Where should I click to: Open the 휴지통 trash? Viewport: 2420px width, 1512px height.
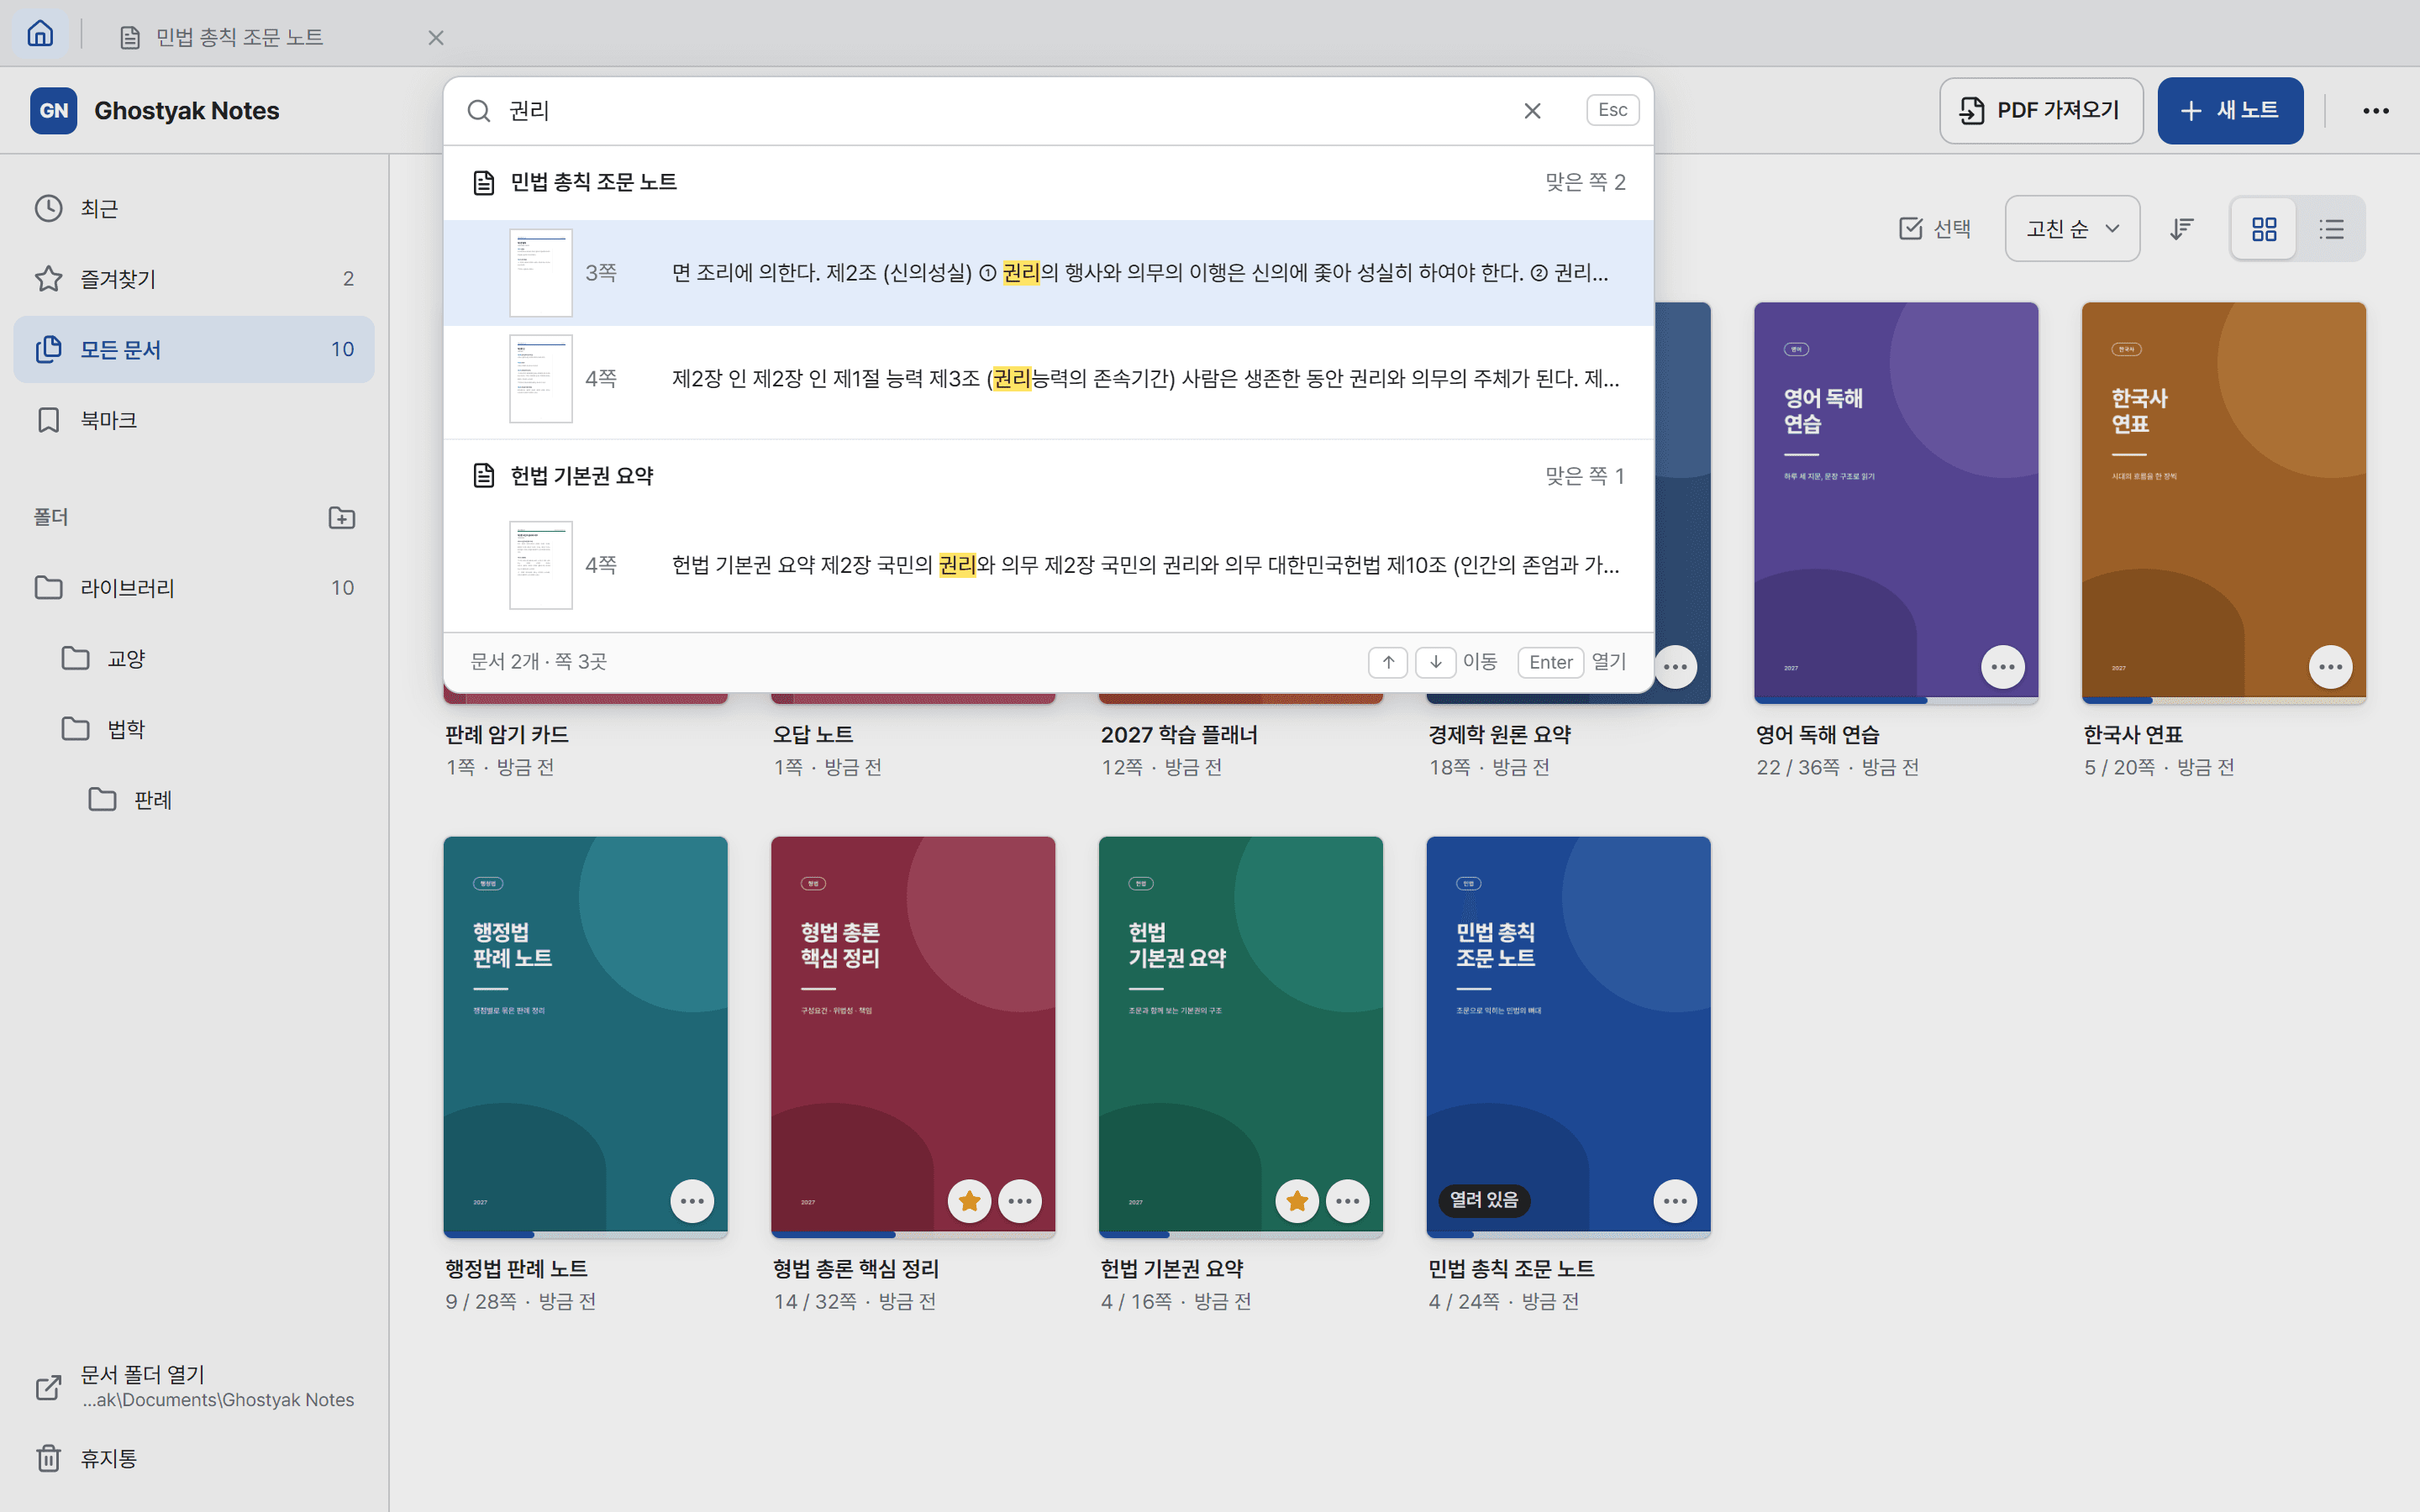click(x=108, y=1457)
